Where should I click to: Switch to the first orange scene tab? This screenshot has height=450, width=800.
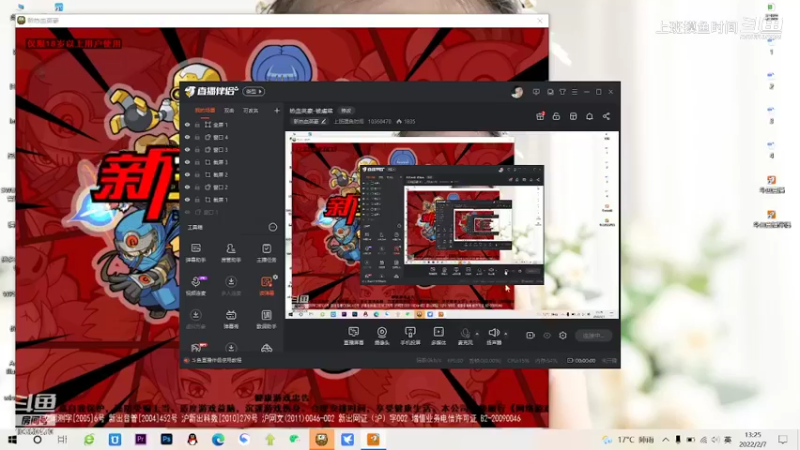click(x=205, y=110)
